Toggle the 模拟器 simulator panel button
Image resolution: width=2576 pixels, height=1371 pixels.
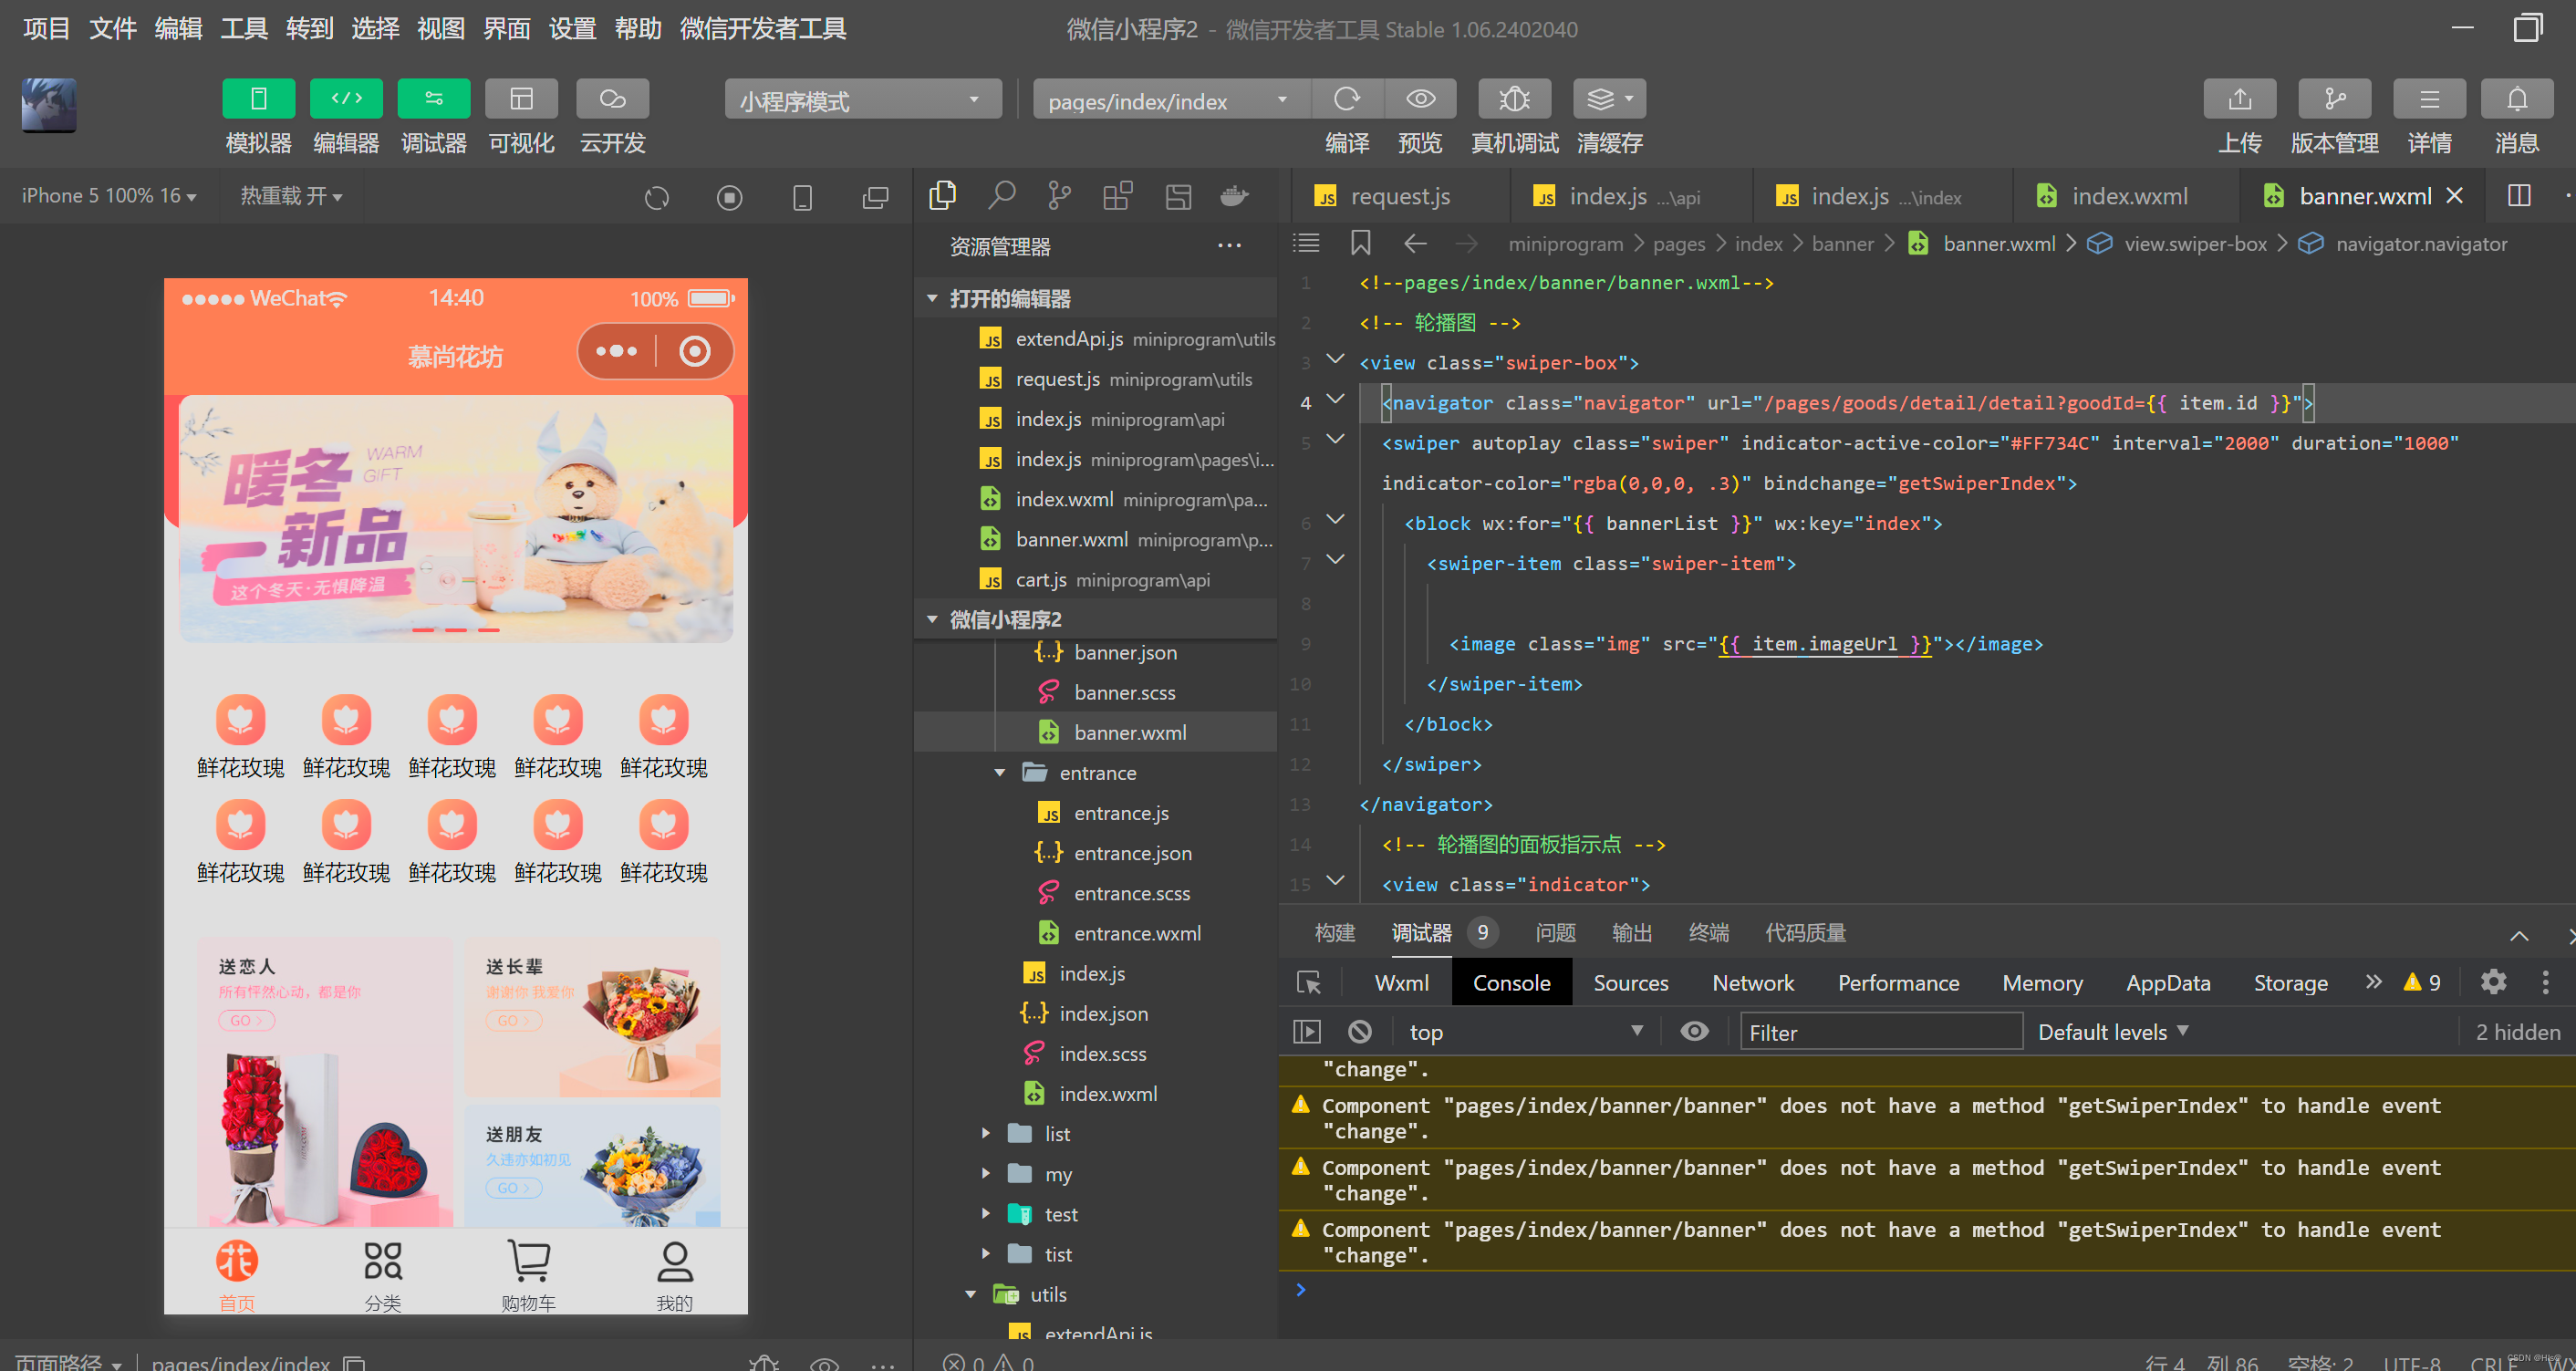pyautogui.click(x=258, y=98)
